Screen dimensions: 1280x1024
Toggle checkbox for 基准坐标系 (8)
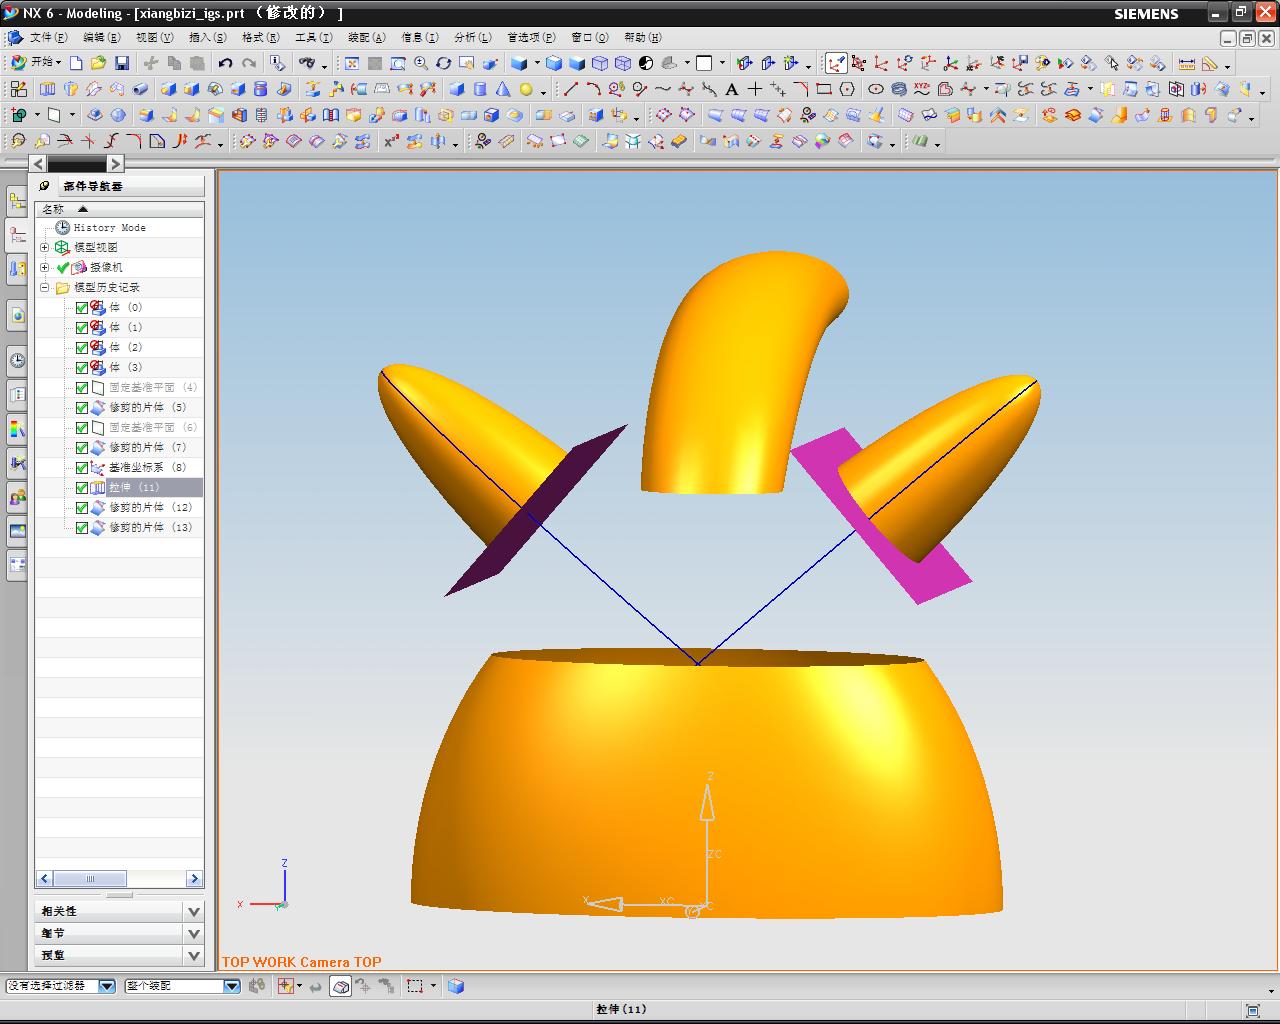point(82,467)
